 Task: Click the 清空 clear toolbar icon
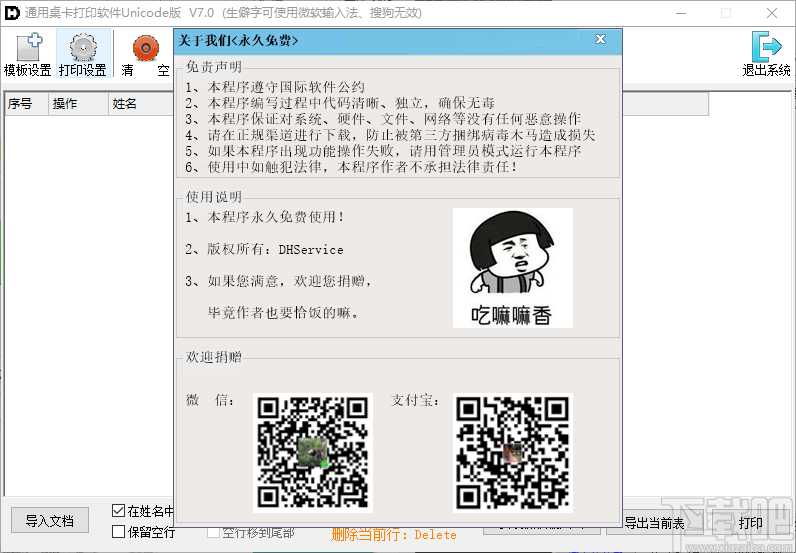pyautogui.click(x=146, y=54)
